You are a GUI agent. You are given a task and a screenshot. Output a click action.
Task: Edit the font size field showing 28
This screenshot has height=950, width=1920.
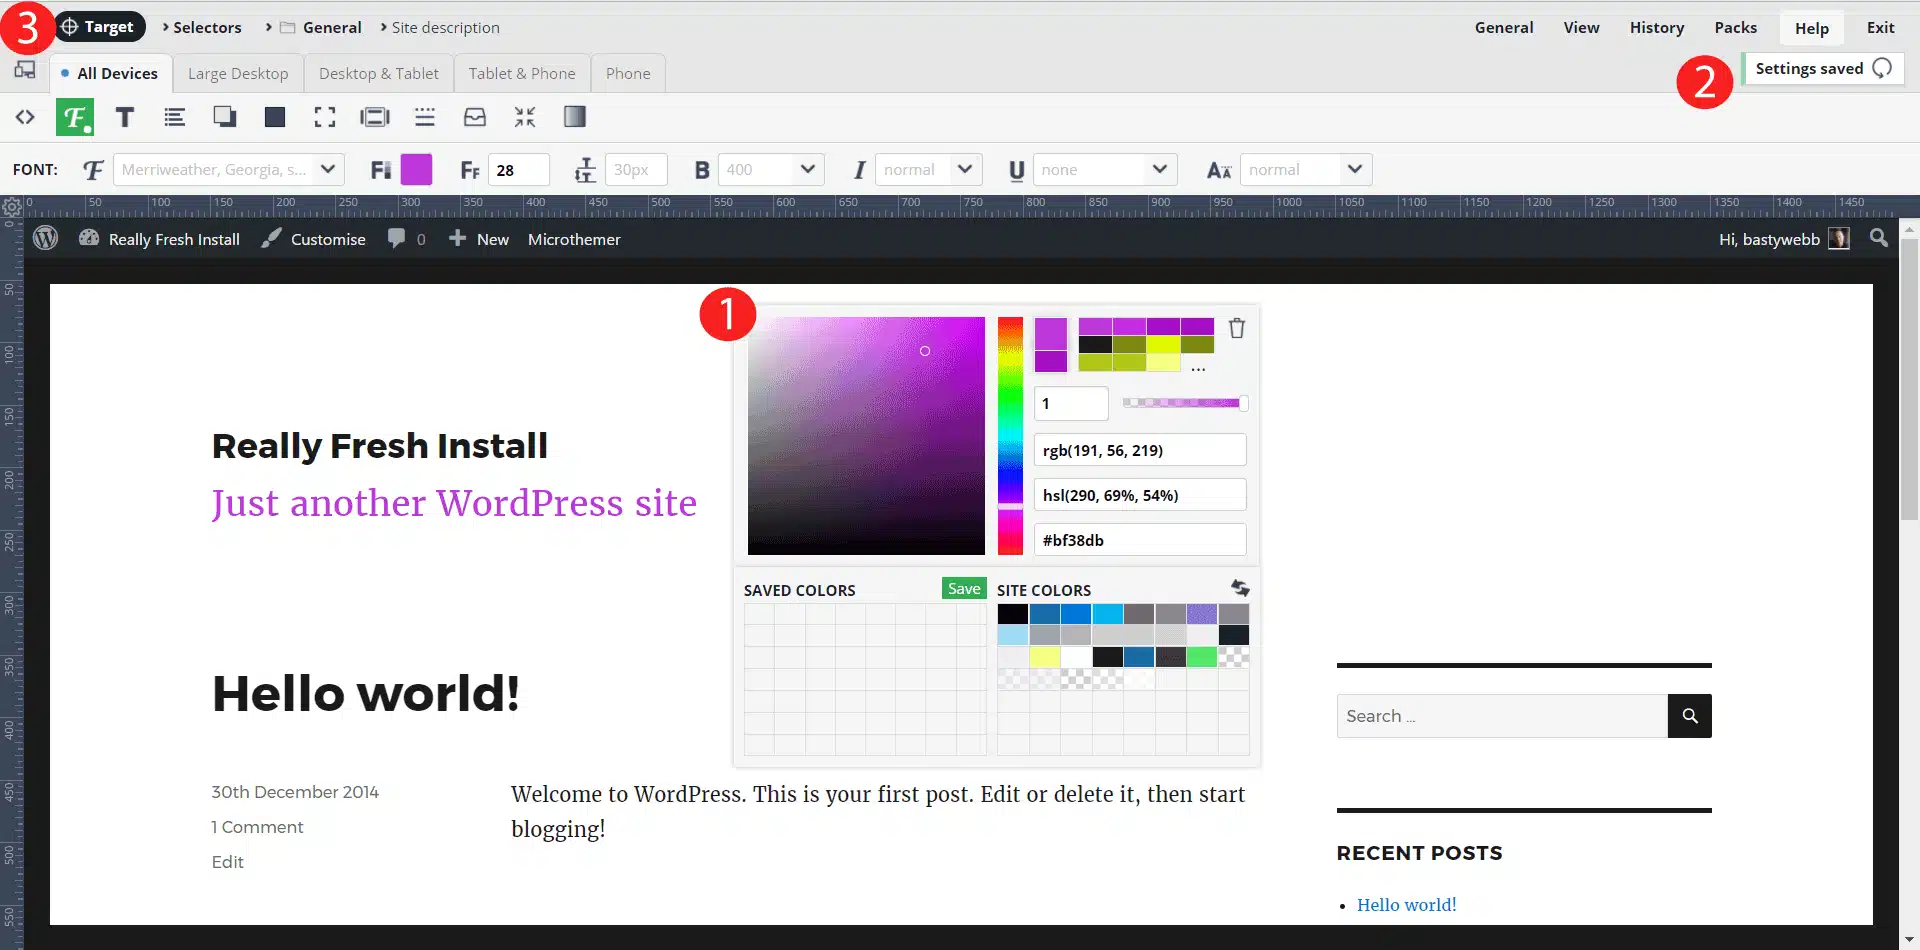519,169
